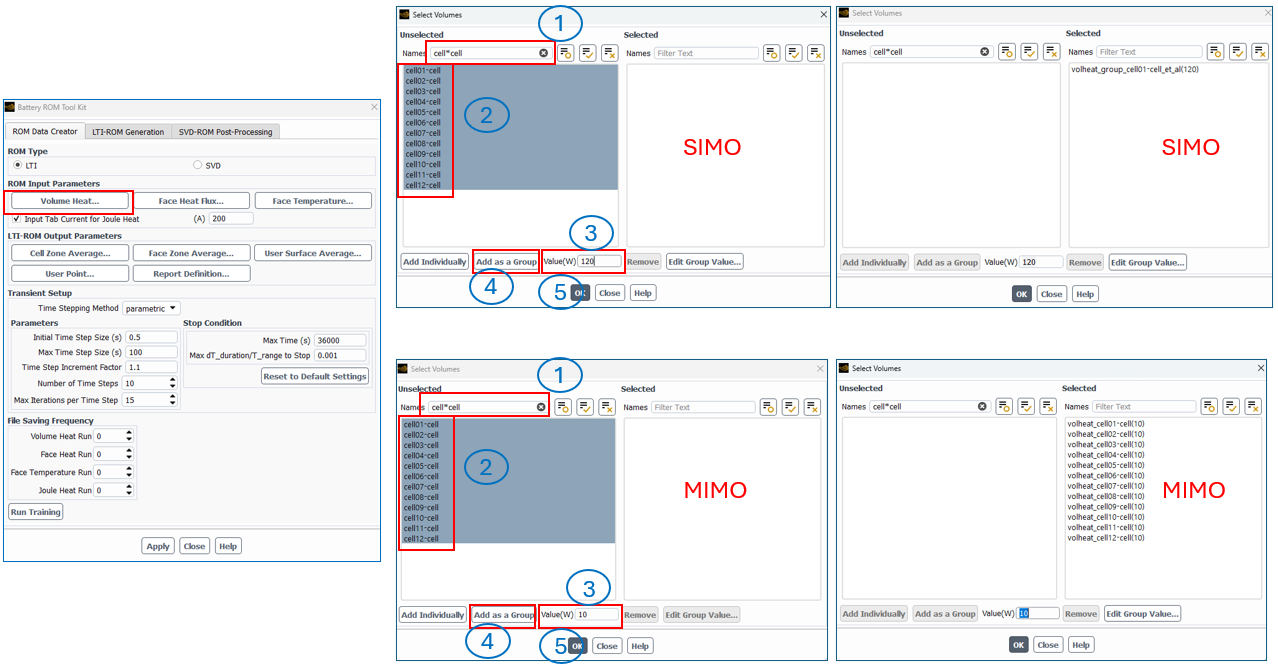Select the SVD ROM type radio button
The image size is (1278, 671).
[197, 165]
